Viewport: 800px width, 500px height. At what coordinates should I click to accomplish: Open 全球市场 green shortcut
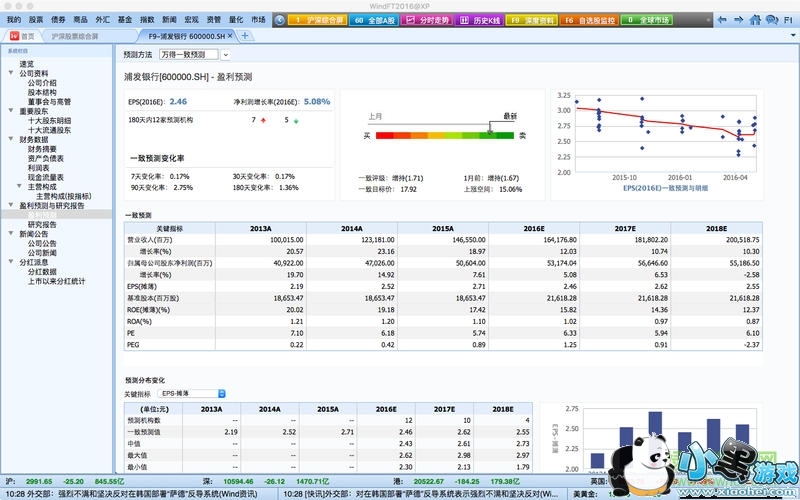(x=647, y=20)
